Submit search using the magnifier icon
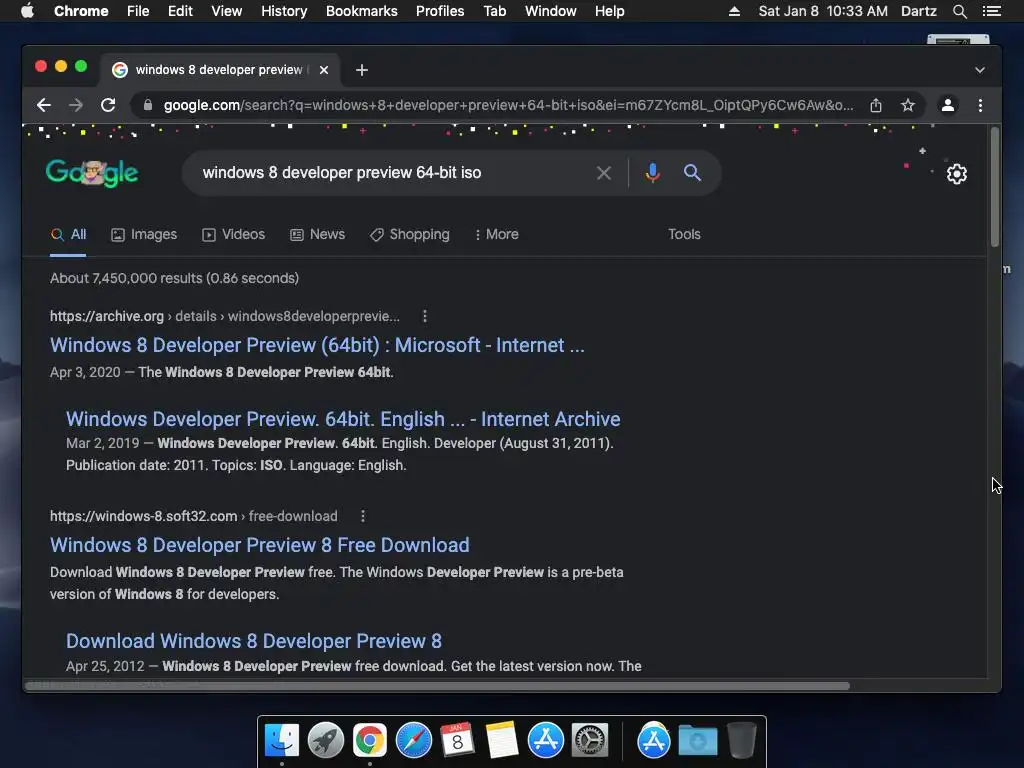This screenshot has width=1024, height=768. point(692,173)
